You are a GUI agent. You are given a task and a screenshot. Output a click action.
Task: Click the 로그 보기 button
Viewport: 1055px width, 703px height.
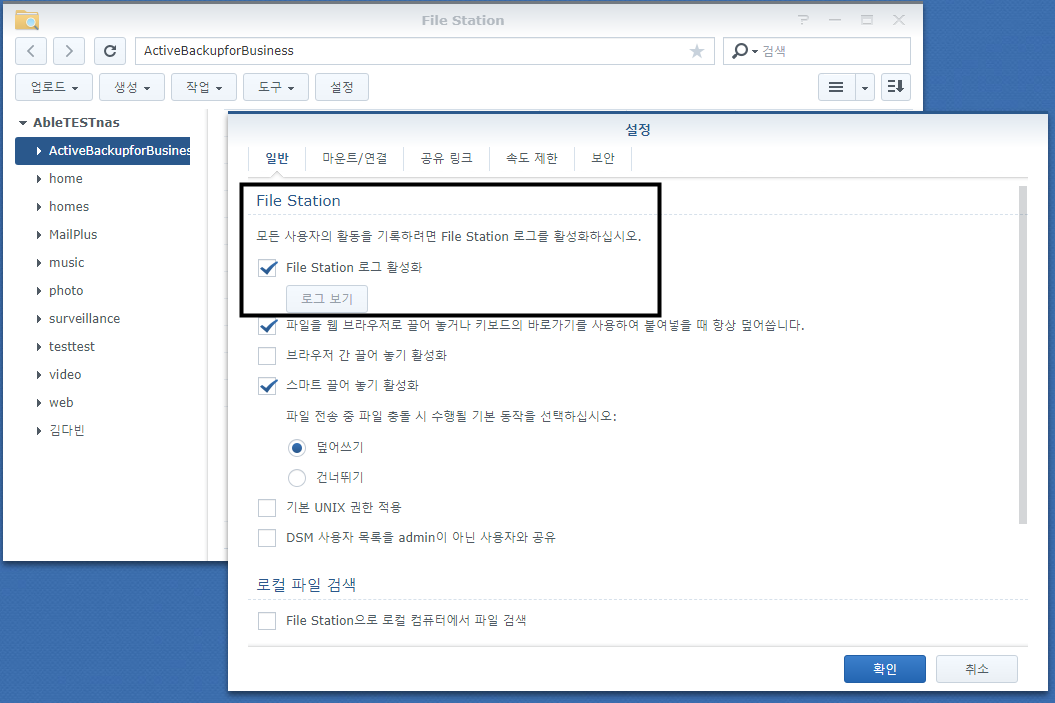tap(327, 299)
